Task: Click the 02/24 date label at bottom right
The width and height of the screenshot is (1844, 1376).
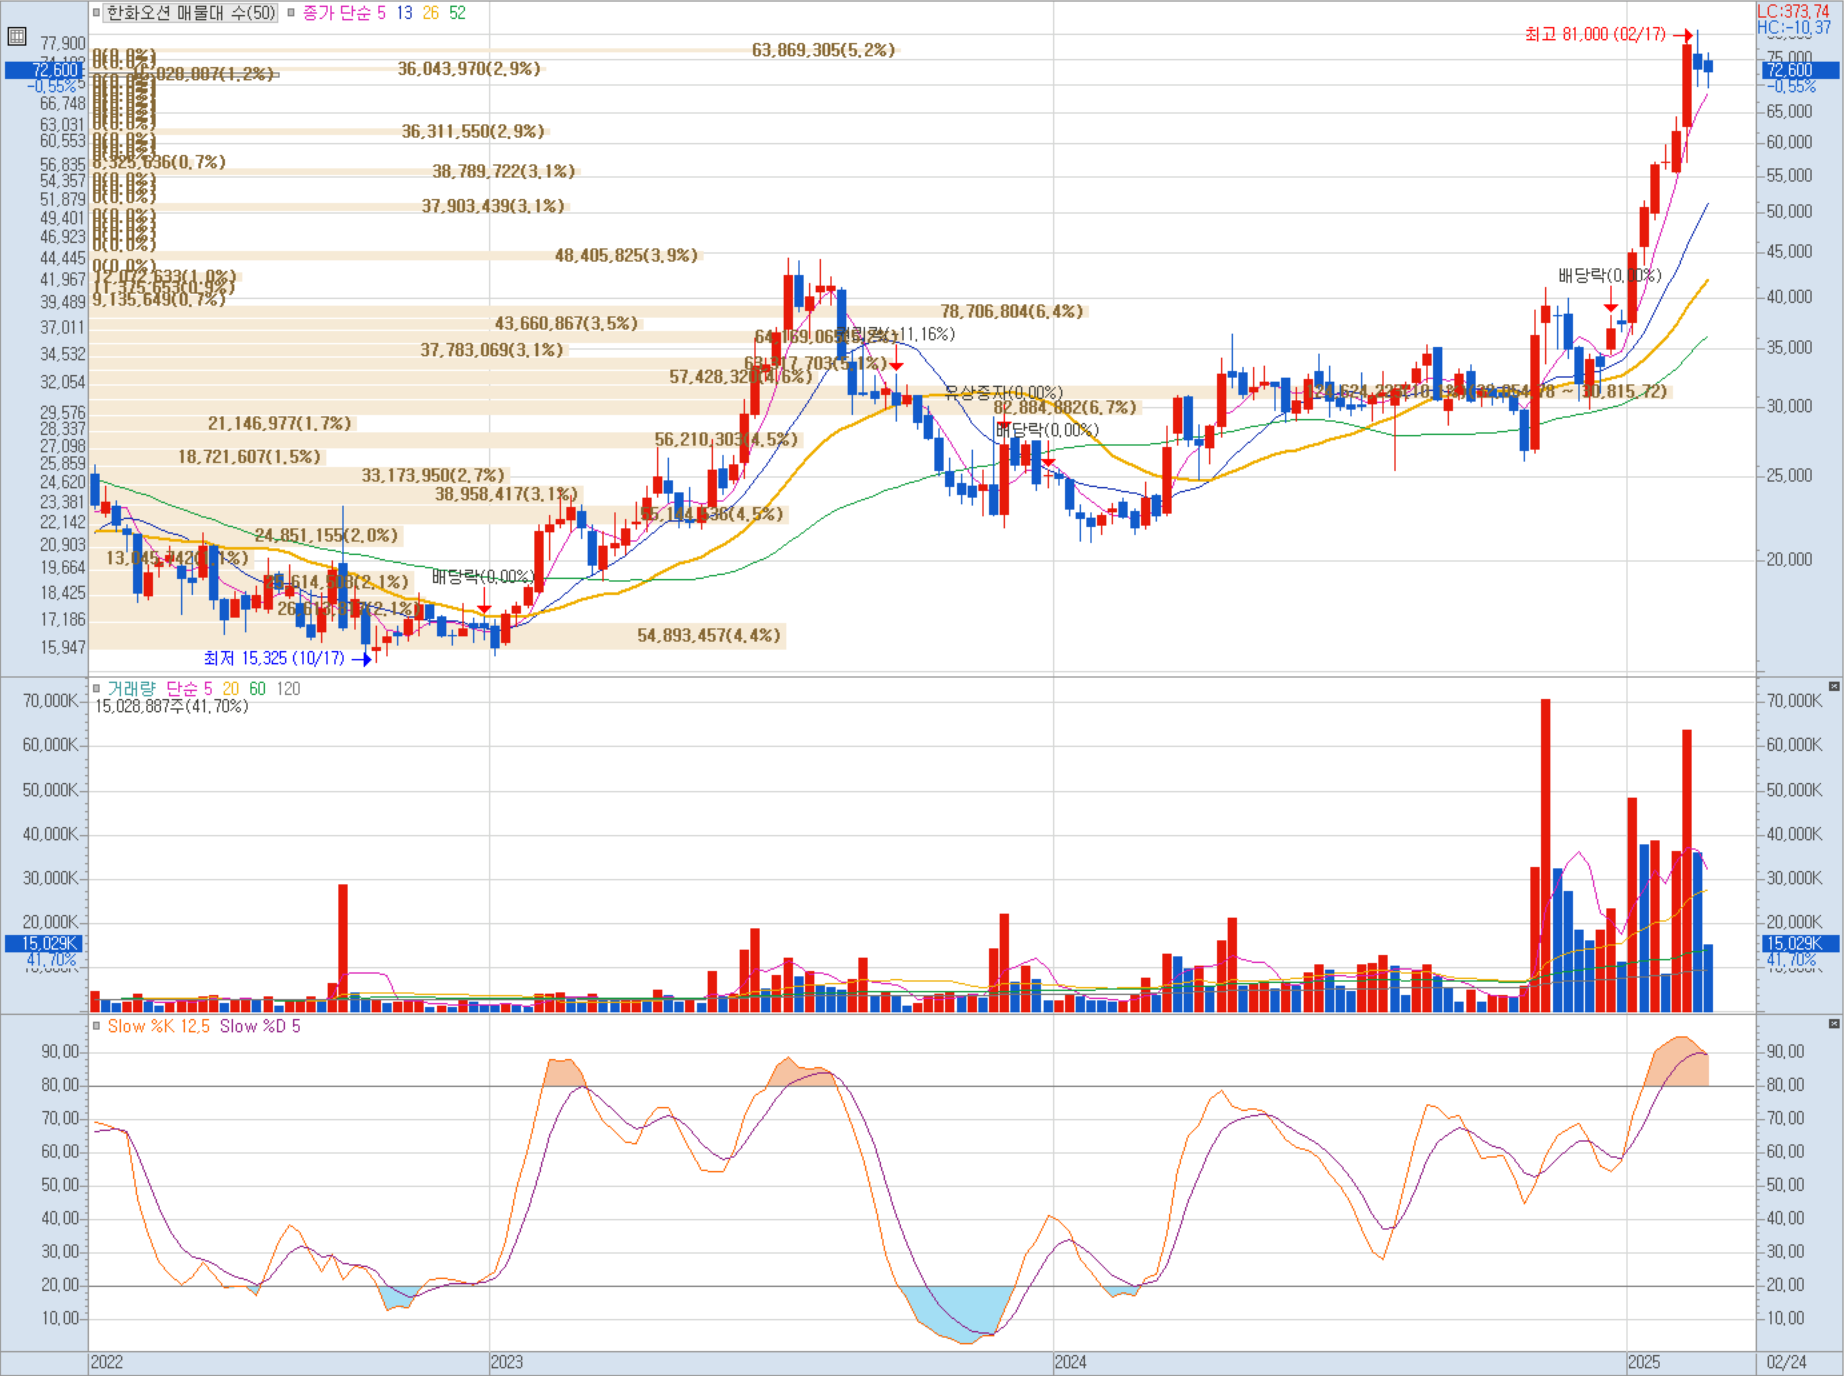Action: pos(1787,1362)
